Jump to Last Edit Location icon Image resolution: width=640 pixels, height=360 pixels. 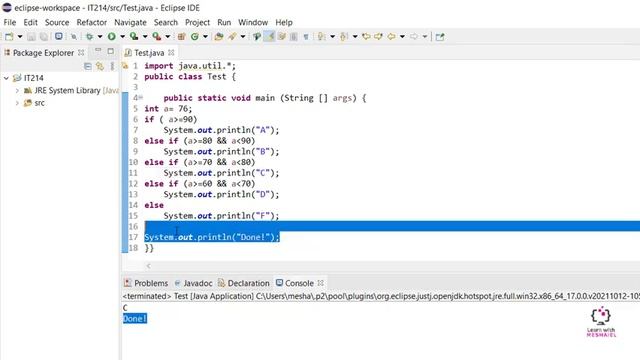pyautogui.click(x=366, y=37)
